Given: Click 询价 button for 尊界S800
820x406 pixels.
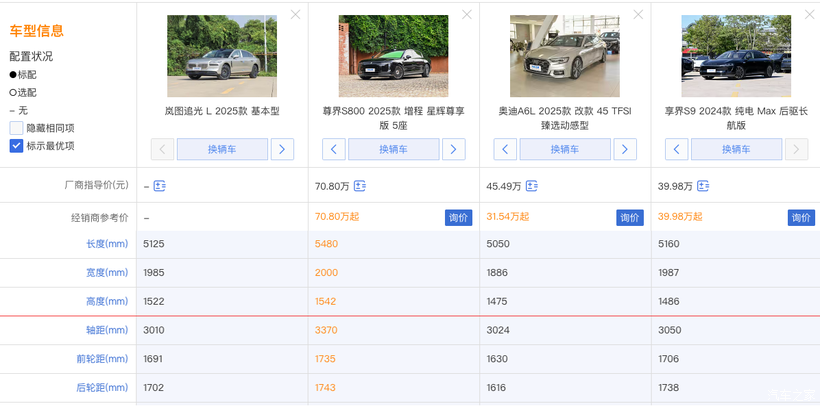Looking at the screenshot, I should pos(458,217).
